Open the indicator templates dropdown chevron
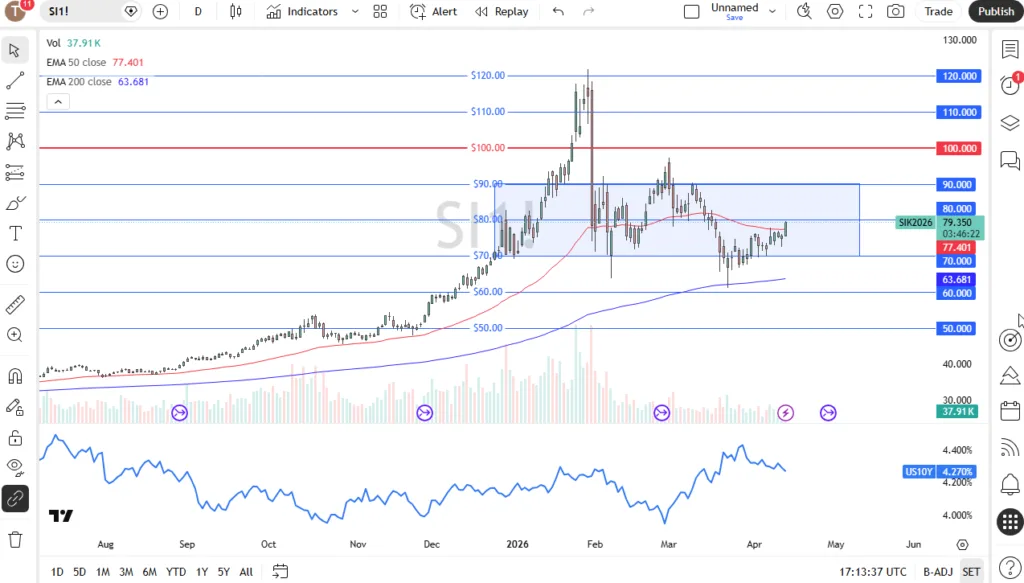Screen dimensions: 1024x583 click(x=356, y=11)
